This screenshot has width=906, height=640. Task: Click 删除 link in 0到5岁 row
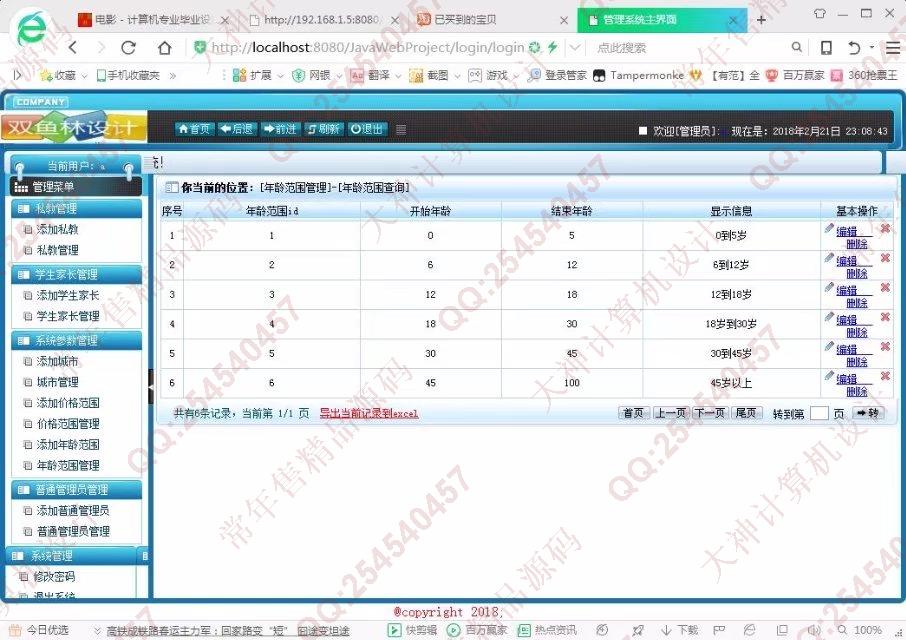point(857,244)
